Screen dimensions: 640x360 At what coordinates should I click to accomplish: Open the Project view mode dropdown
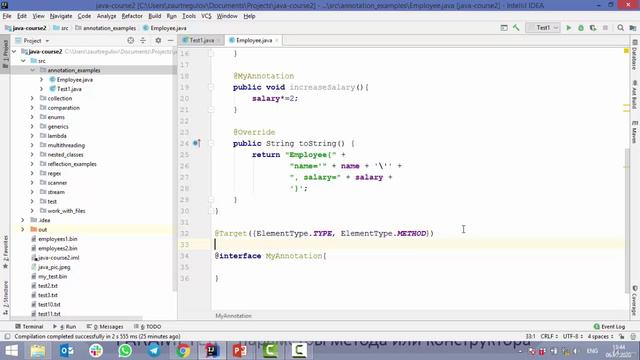coord(32,40)
